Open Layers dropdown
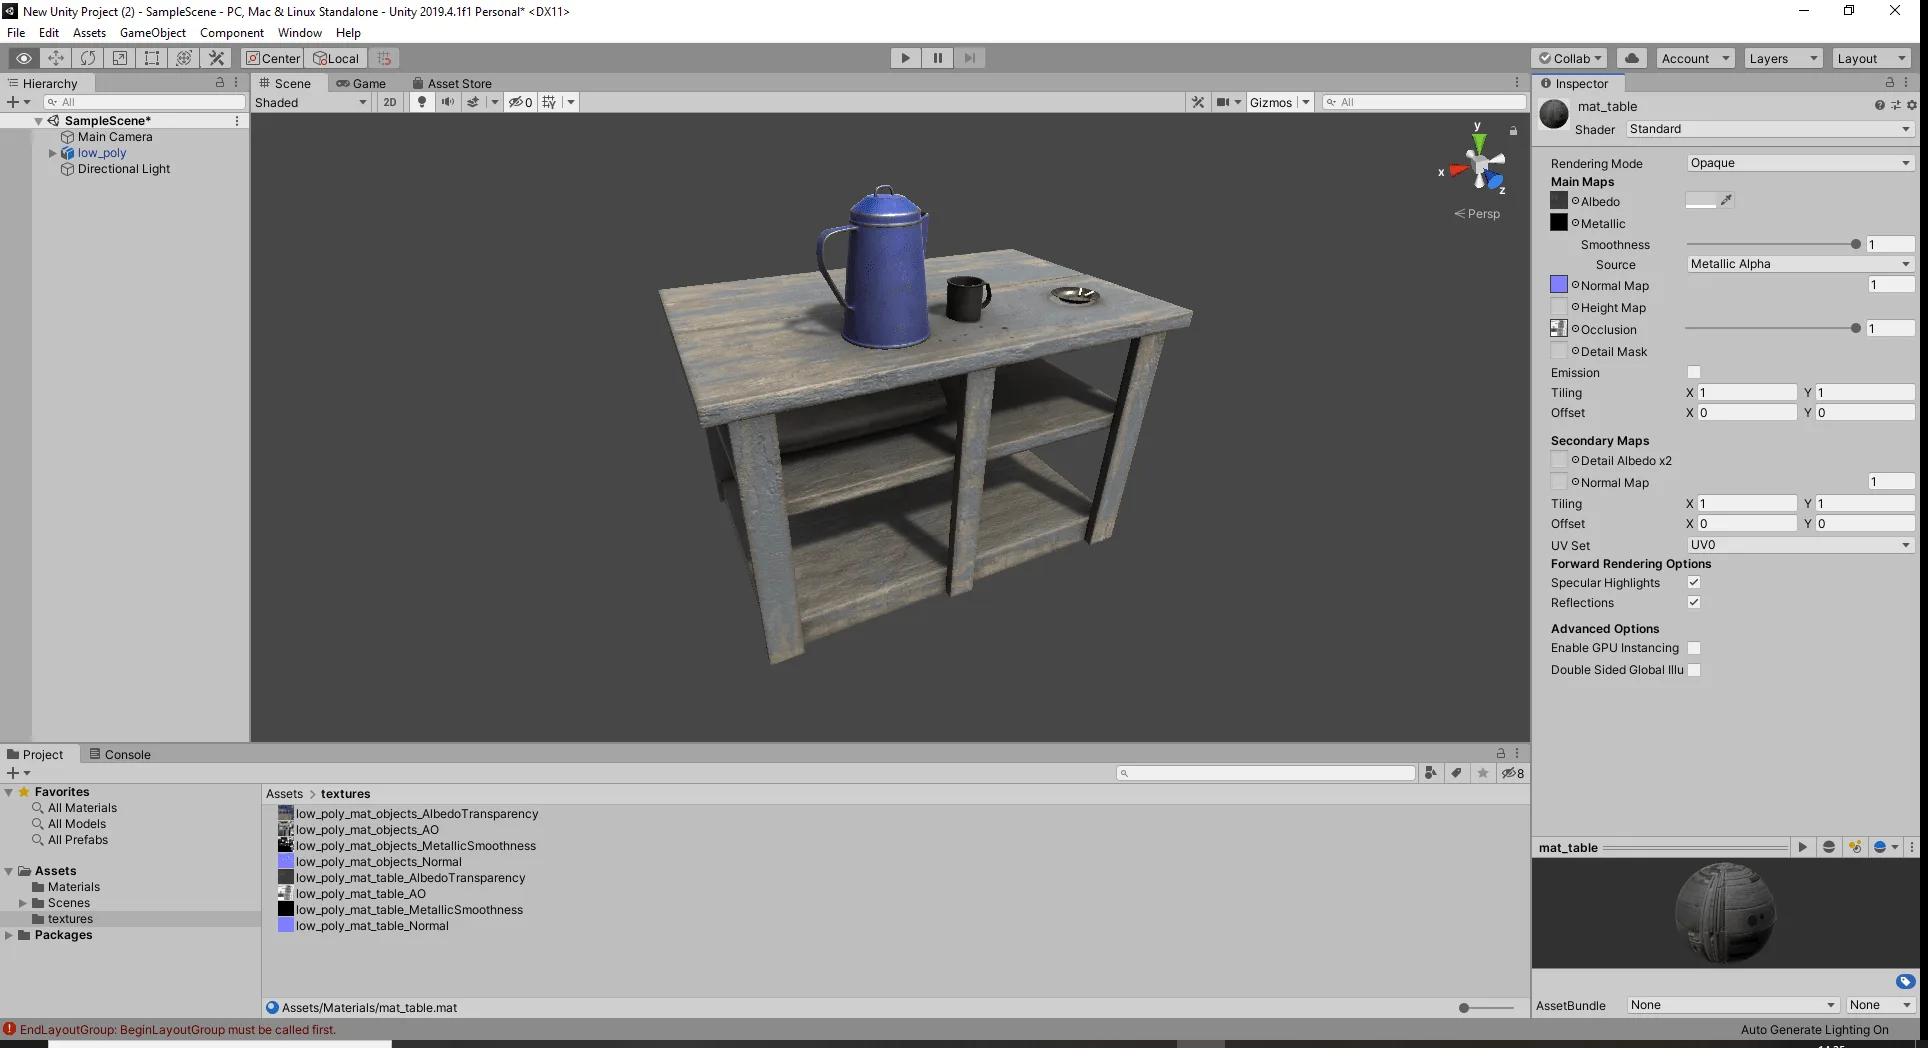 tap(1783, 58)
